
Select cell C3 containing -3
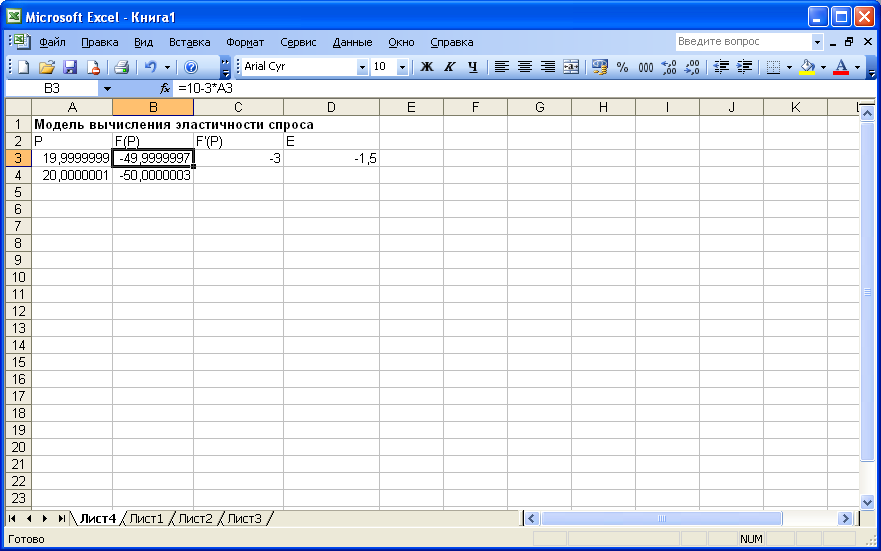(238, 158)
